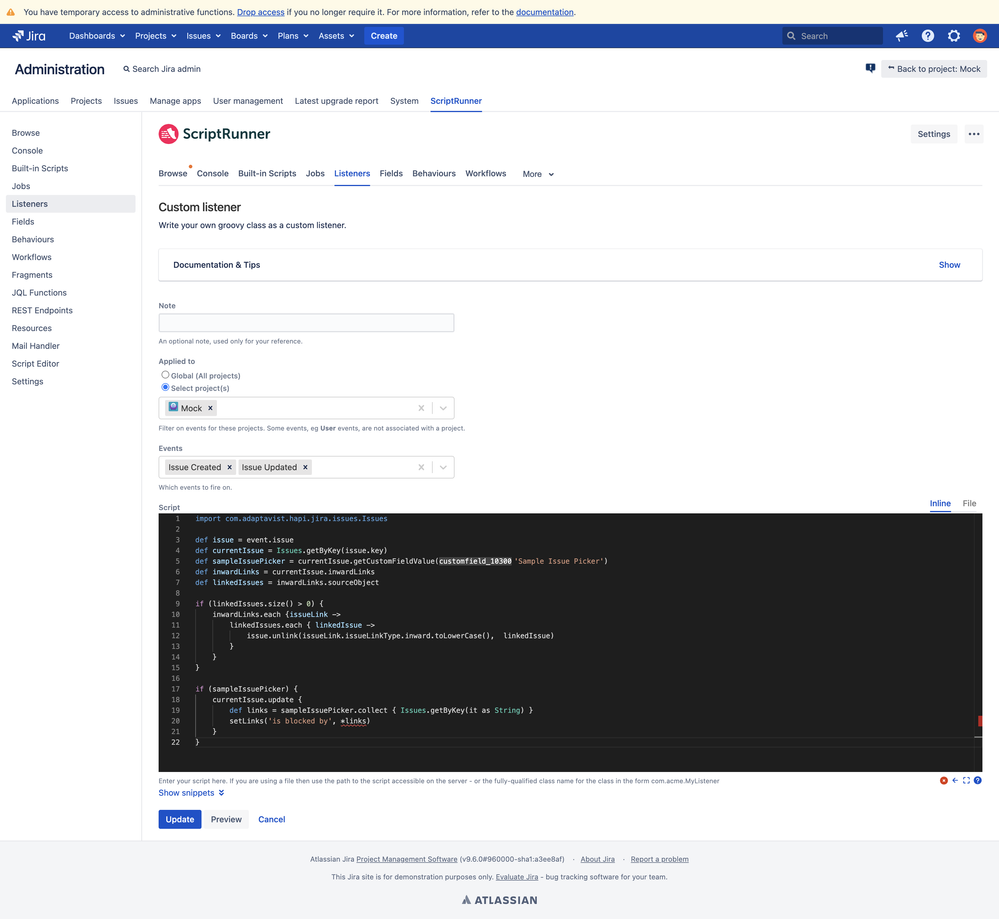This screenshot has width=999, height=919.
Task: Select the Inline script tab
Action: [940, 503]
